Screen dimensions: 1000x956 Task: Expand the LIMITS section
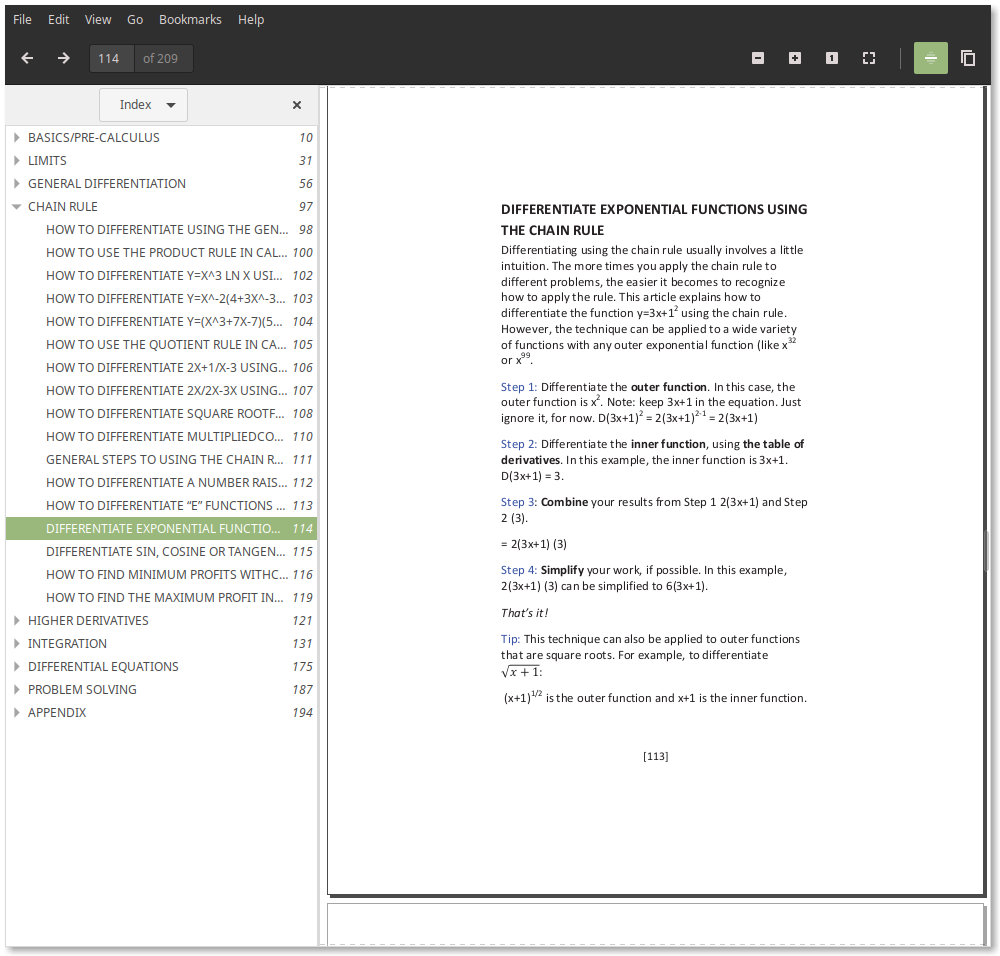coord(17,161)
